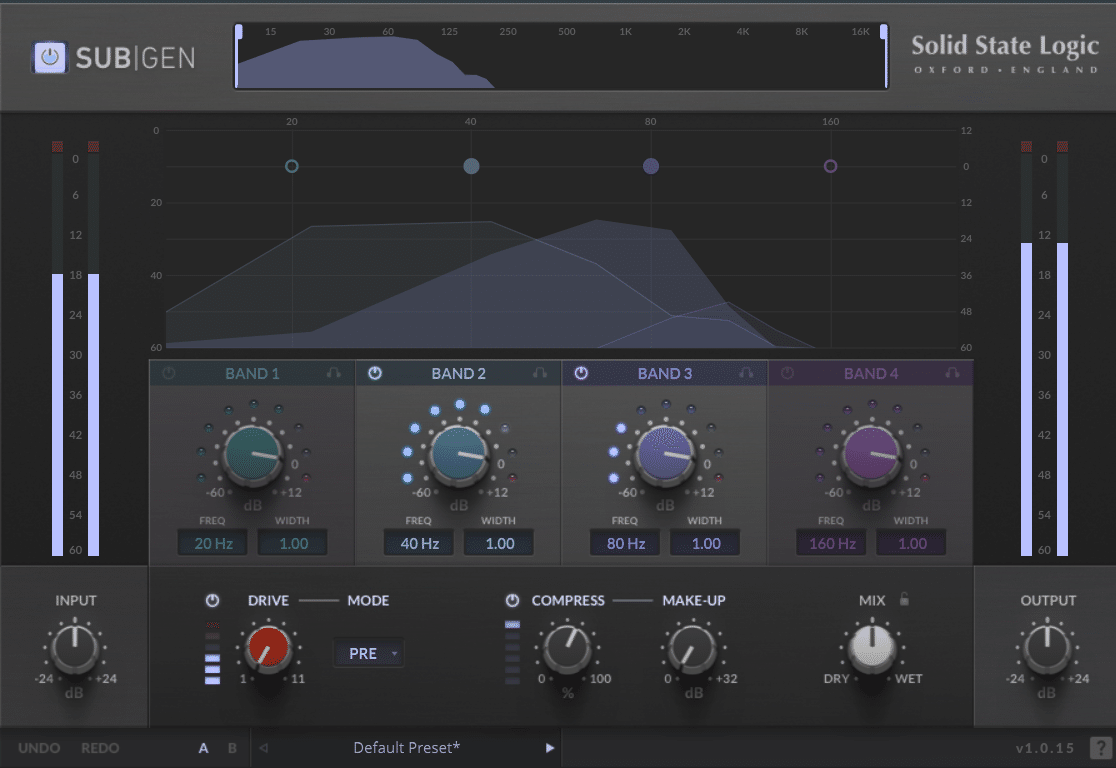Viewport: 1116px width, 768px height.
Task: Click the Band 3 headphone icon
Action: pyautogui.click(x=746, y=373)
